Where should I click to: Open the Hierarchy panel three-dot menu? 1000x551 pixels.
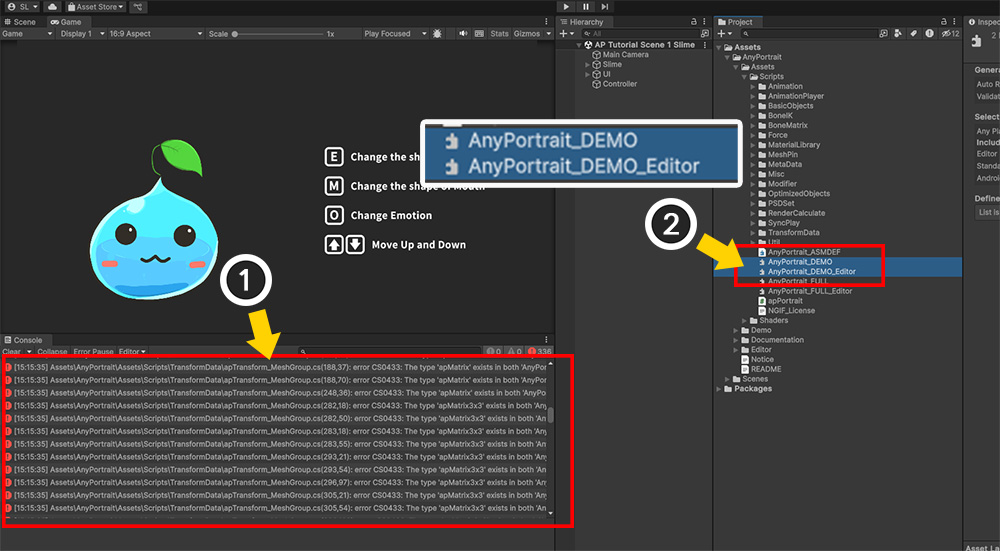tap(704, 22)
